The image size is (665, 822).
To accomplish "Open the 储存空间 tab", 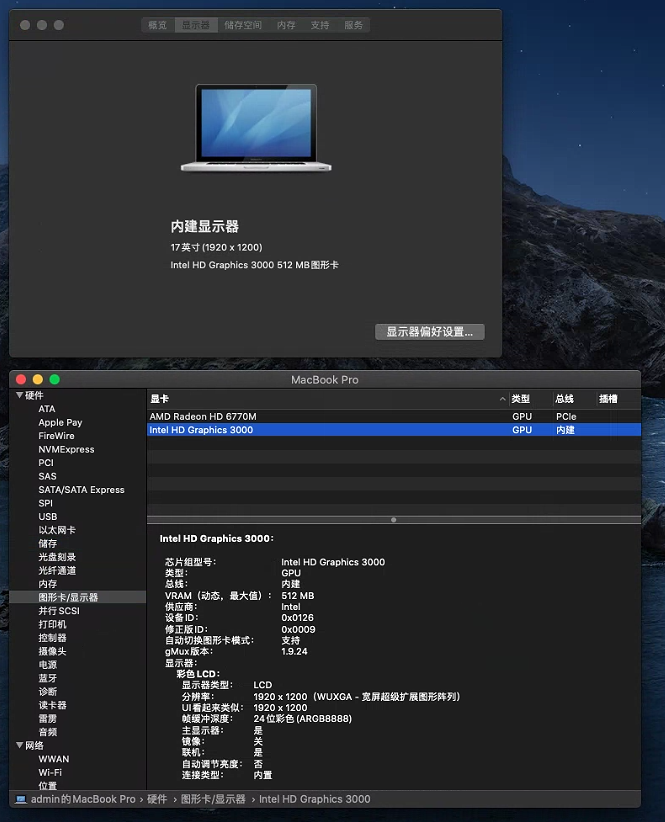I will click(243, 25).
